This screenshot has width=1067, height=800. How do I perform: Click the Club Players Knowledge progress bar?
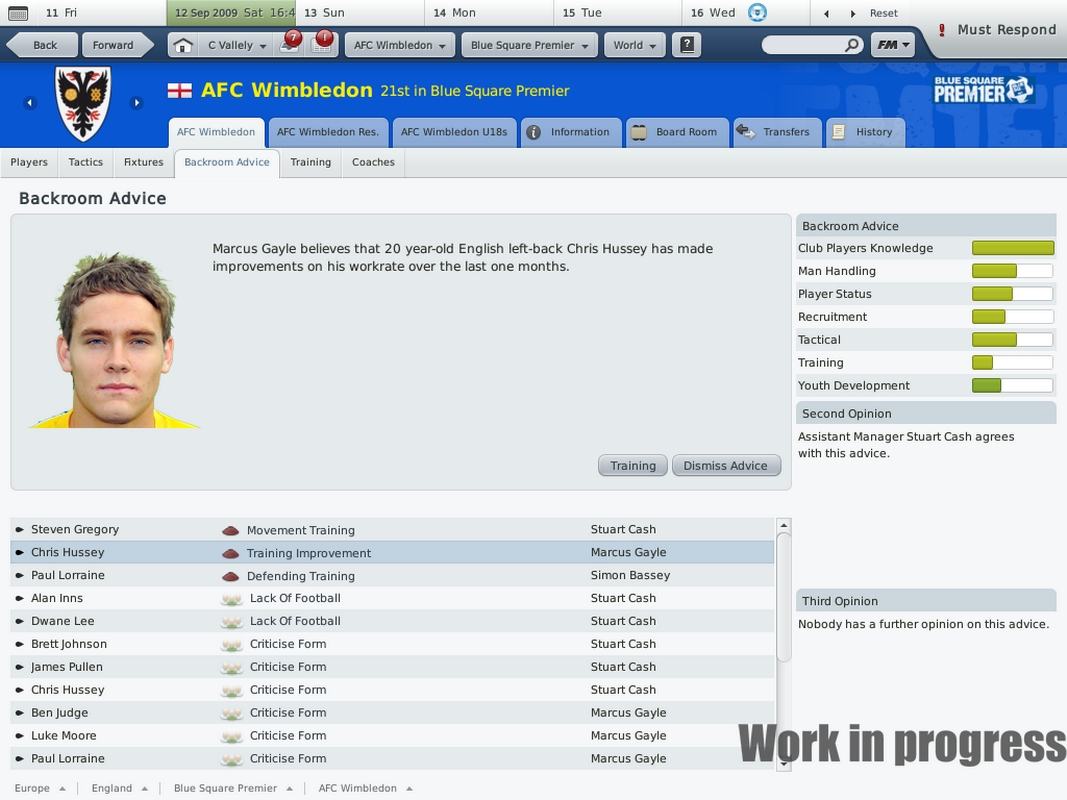1013,248
